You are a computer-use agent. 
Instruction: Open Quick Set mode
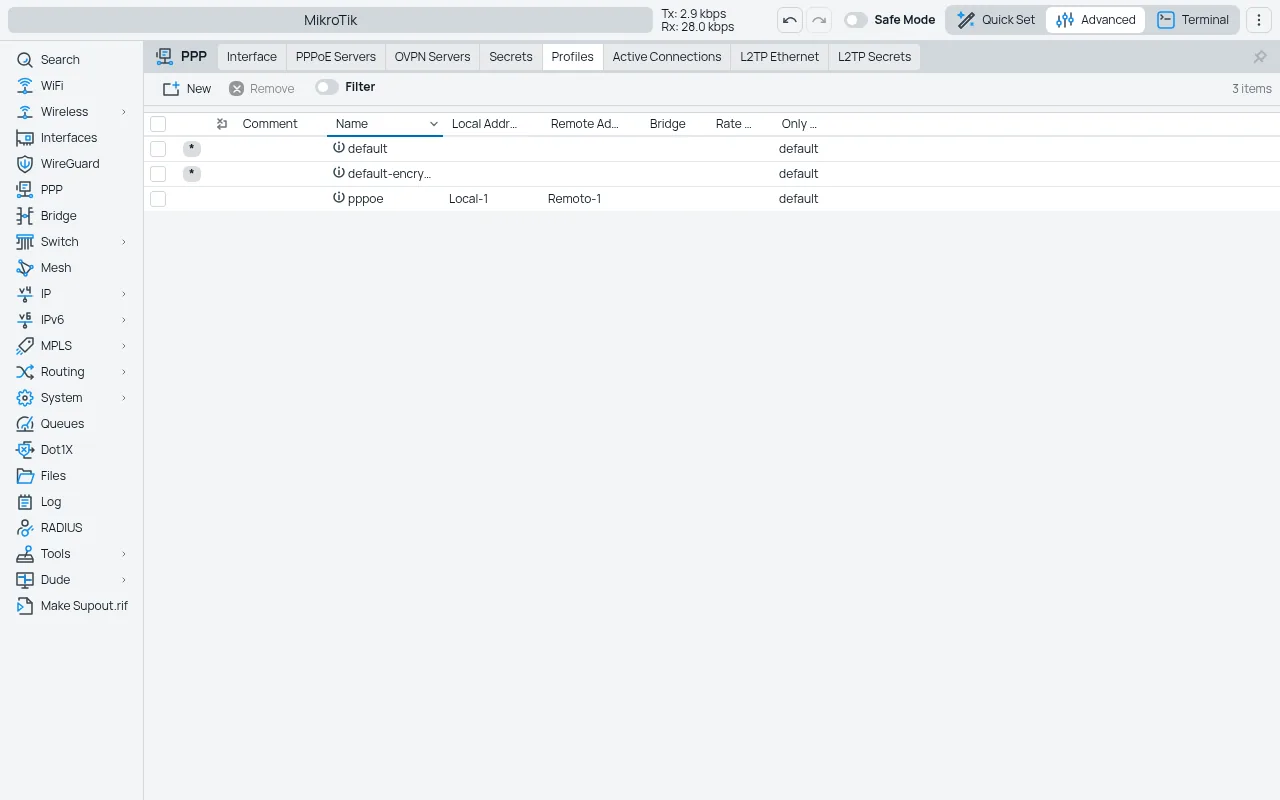(x=996, y=20)
